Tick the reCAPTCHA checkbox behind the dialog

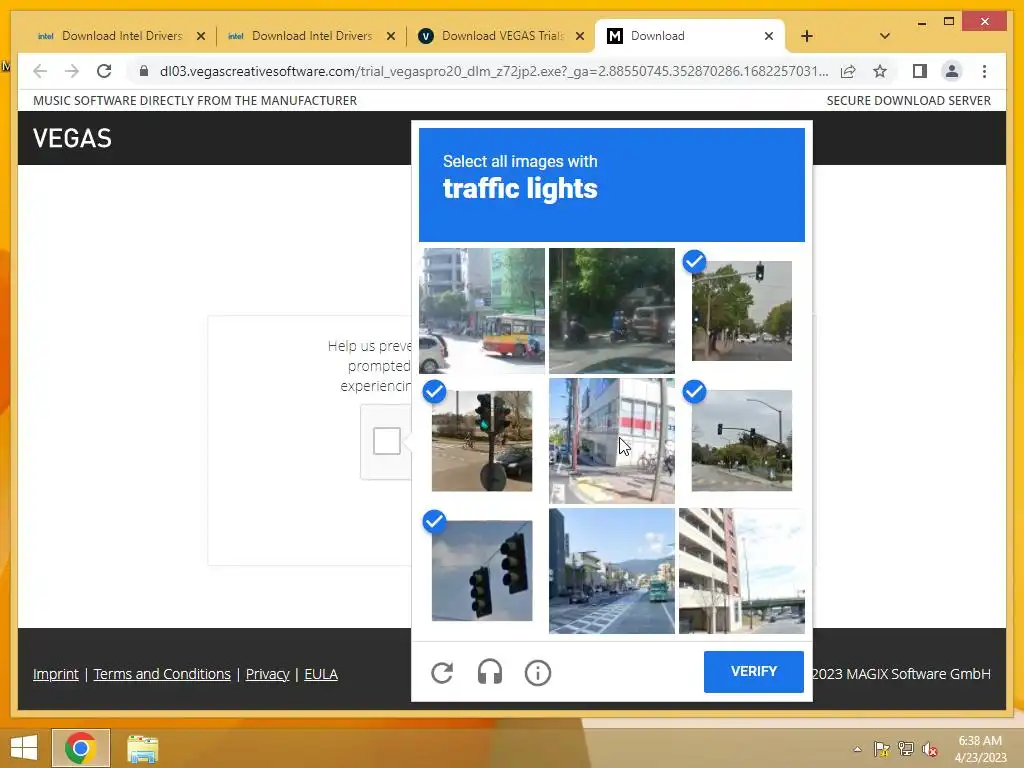click(387, 441)
